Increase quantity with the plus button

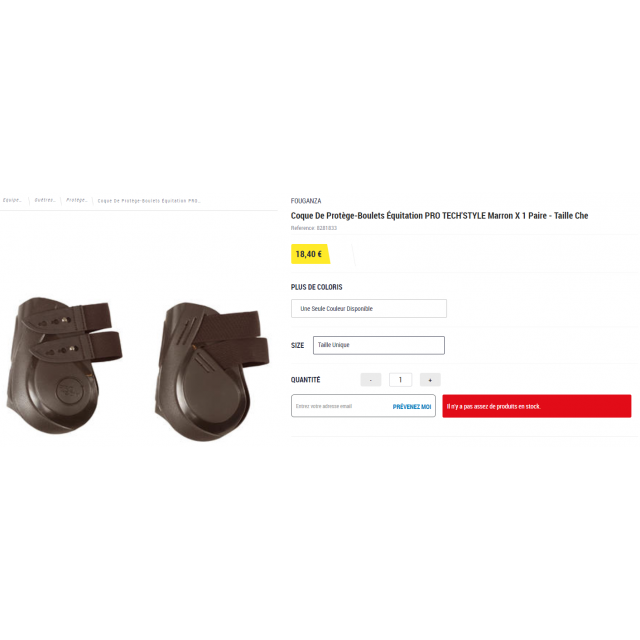coord(430,380)
